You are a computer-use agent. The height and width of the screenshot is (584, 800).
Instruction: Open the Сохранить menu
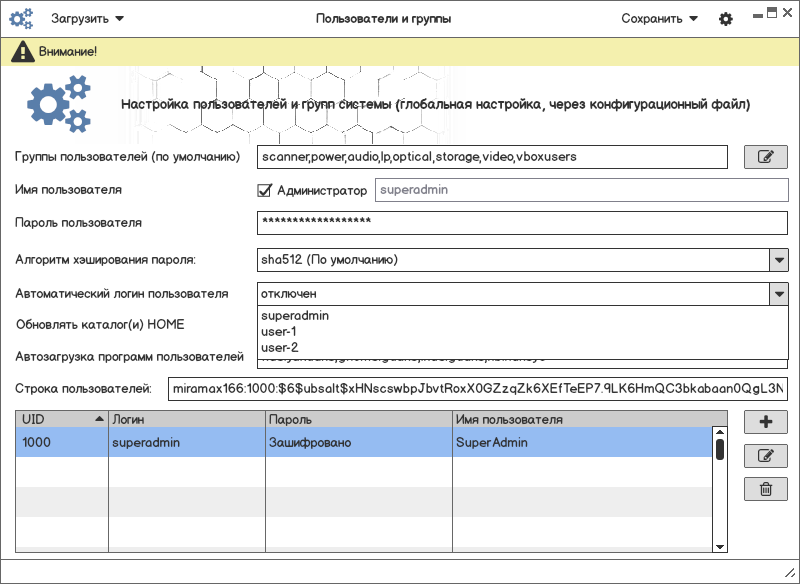pyautogui.click(x=659, y=19)
